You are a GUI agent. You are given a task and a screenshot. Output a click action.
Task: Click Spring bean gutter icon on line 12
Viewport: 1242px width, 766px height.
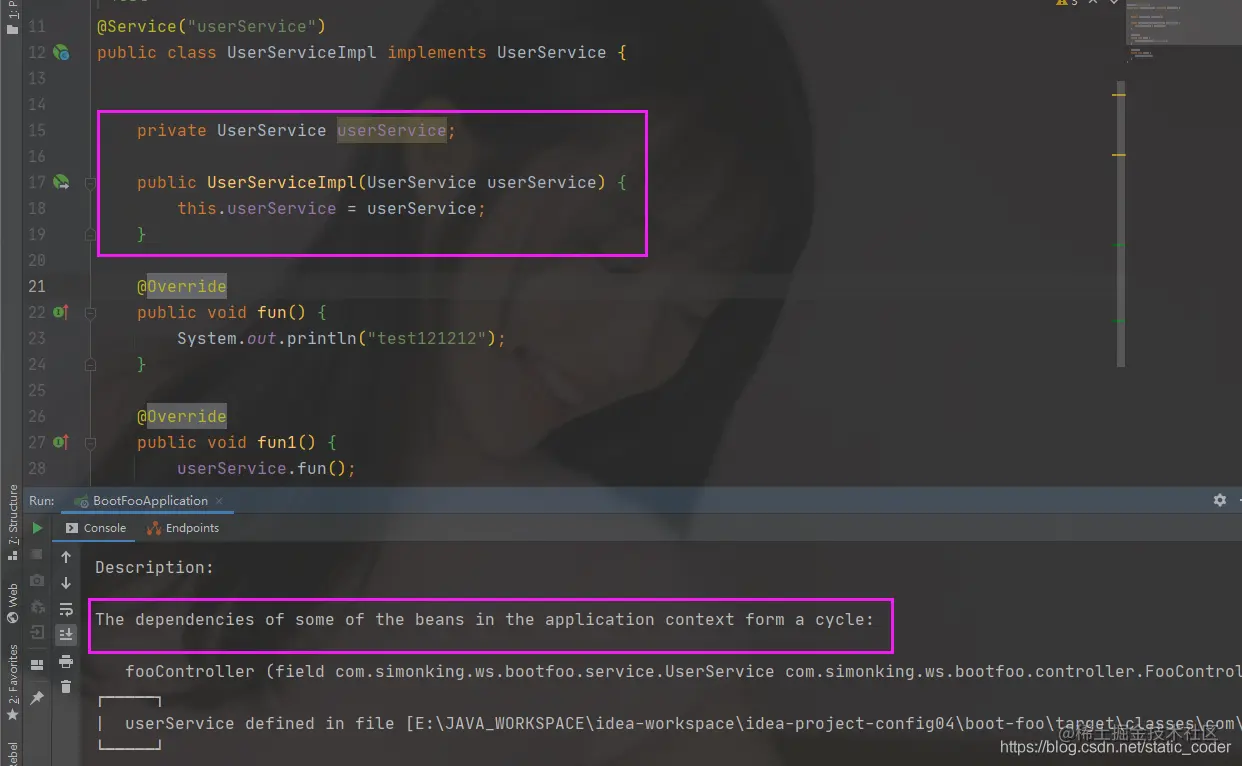tap(61, 52)
